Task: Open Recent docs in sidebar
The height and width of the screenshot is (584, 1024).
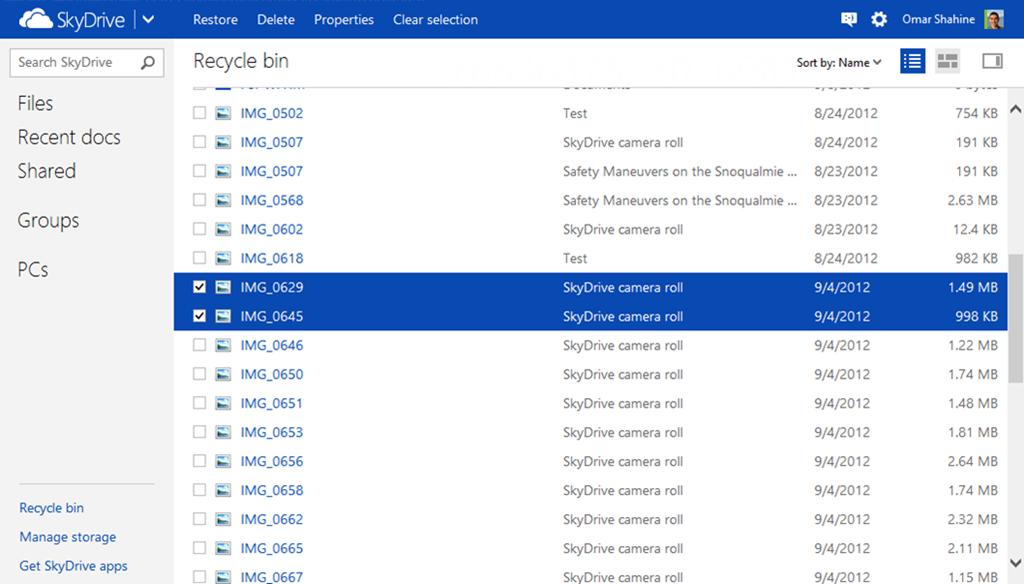Action: pos(69,137)
